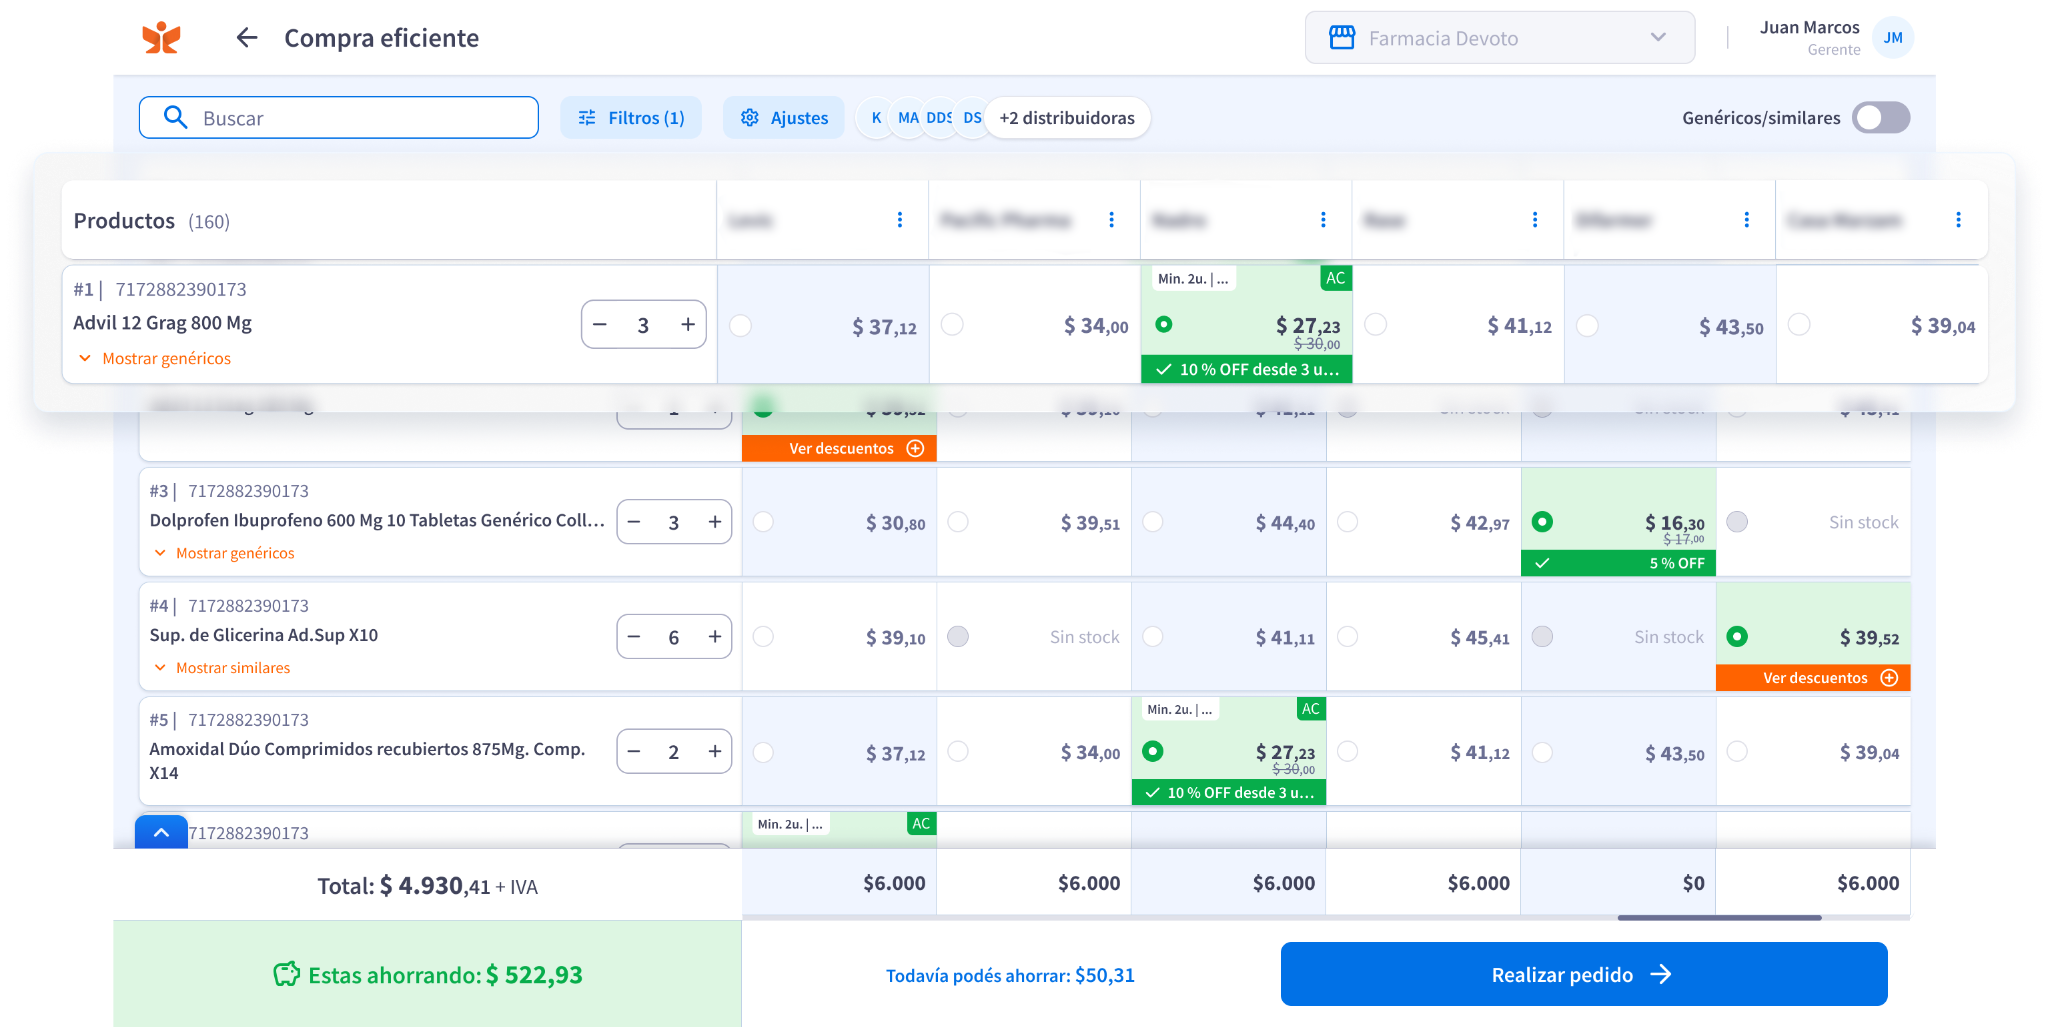Select $ 27,23 option for Advil
Screen dimensions: 2048x1027
point(1164,324)
